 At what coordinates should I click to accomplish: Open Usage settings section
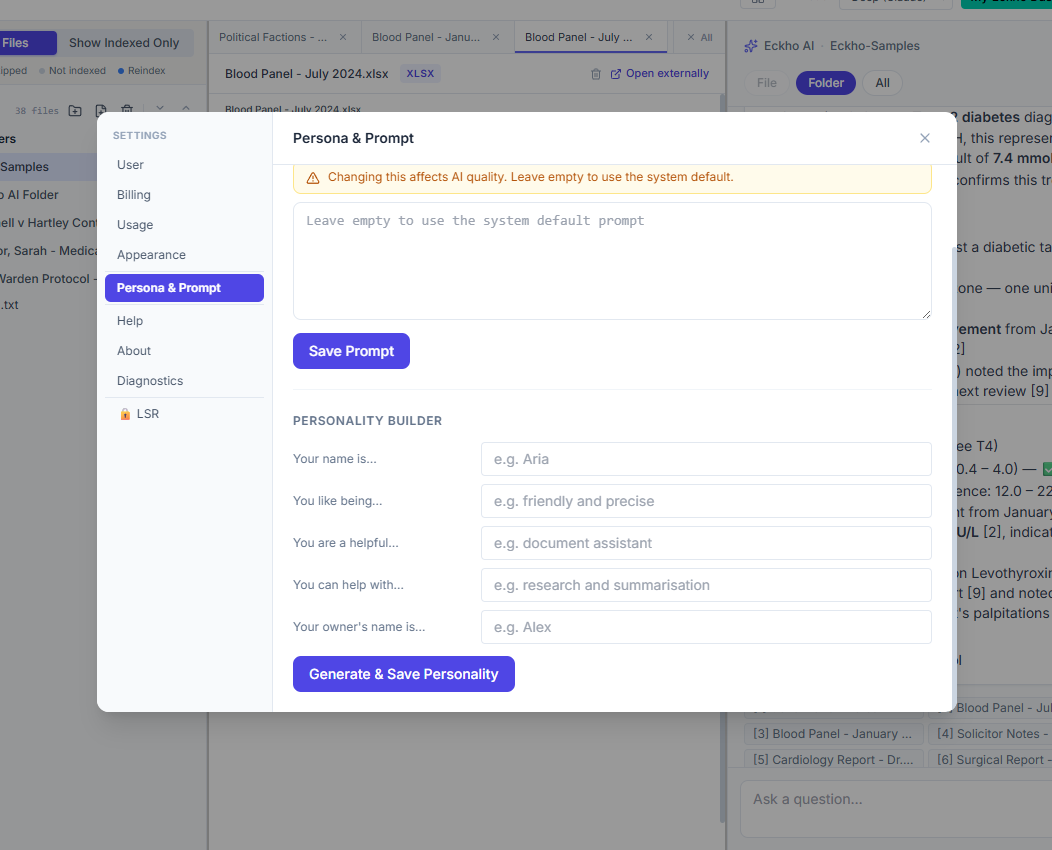tap(185, 225)
